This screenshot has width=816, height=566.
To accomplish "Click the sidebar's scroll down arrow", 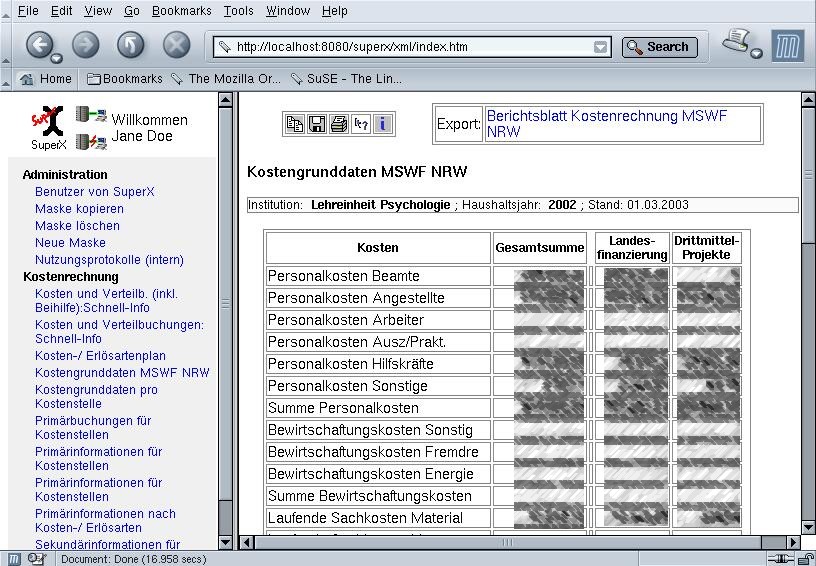I will (225, 541).
